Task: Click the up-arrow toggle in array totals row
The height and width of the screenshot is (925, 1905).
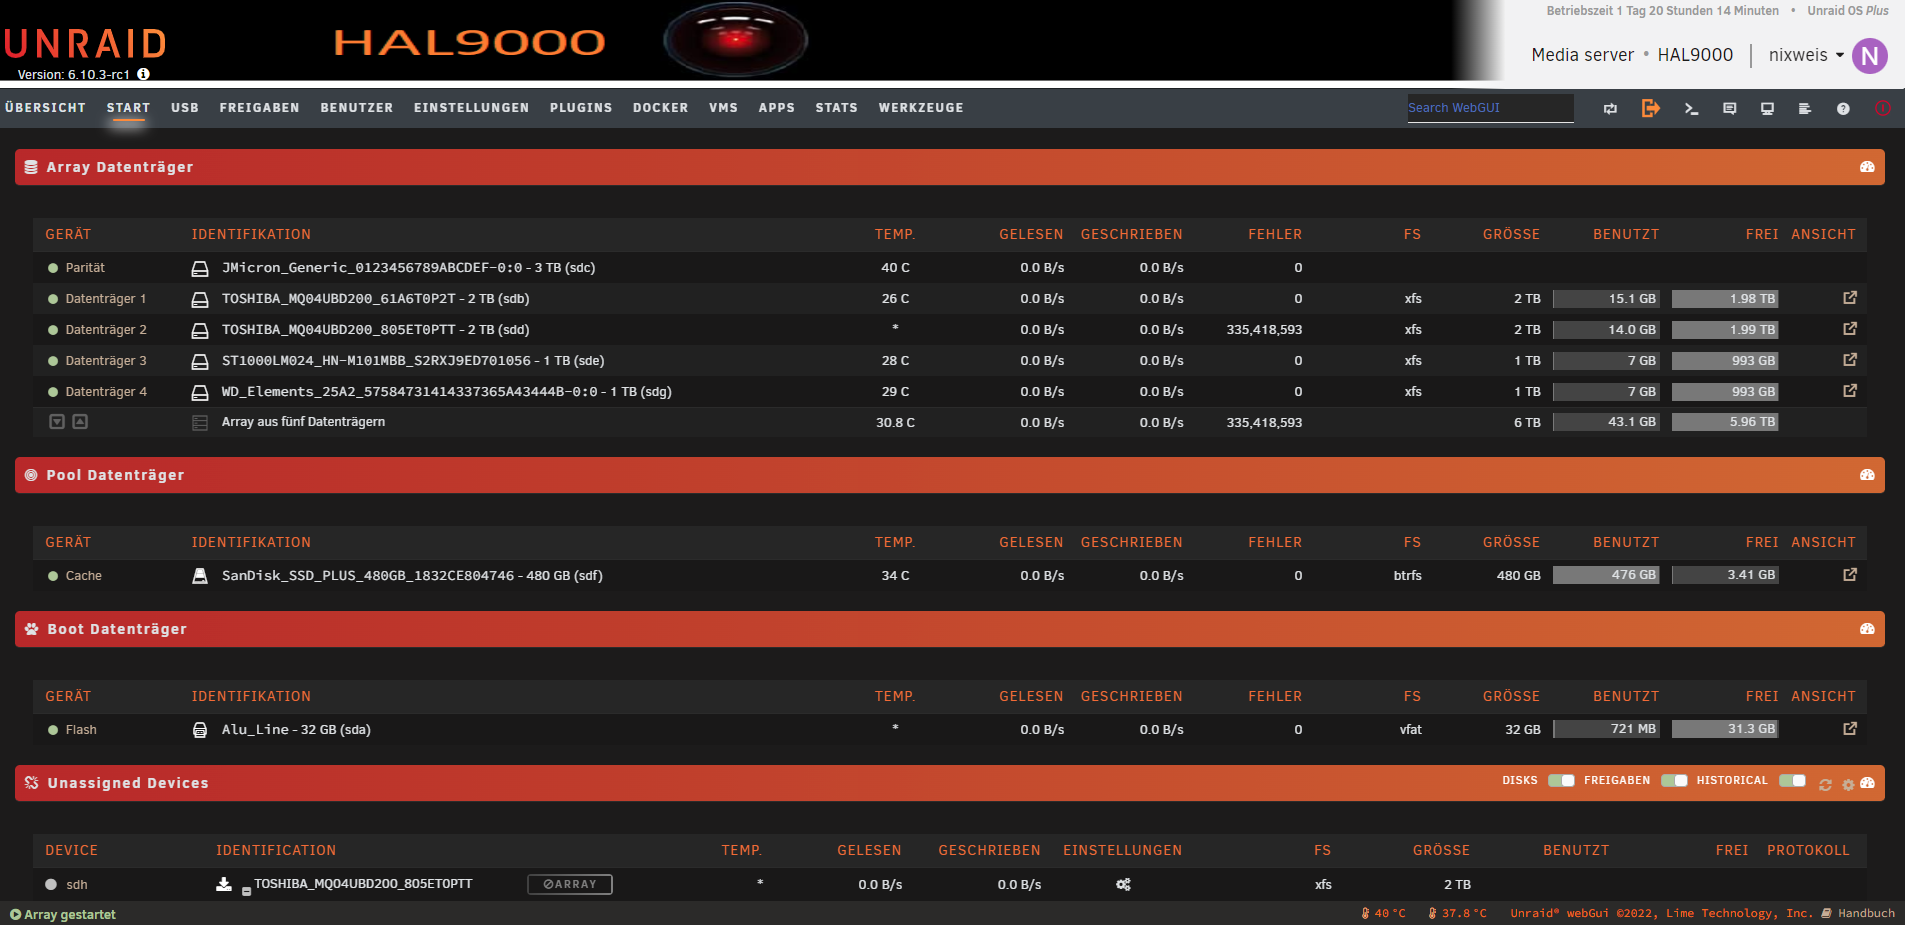Action: 80,422
